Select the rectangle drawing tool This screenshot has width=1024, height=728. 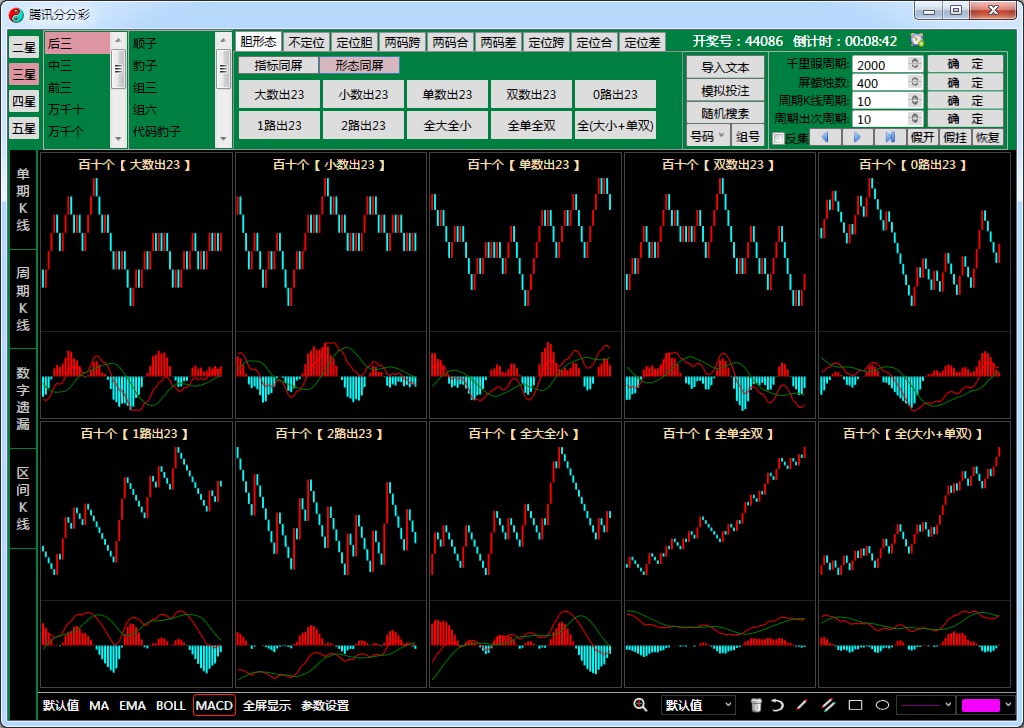[855, 705]
